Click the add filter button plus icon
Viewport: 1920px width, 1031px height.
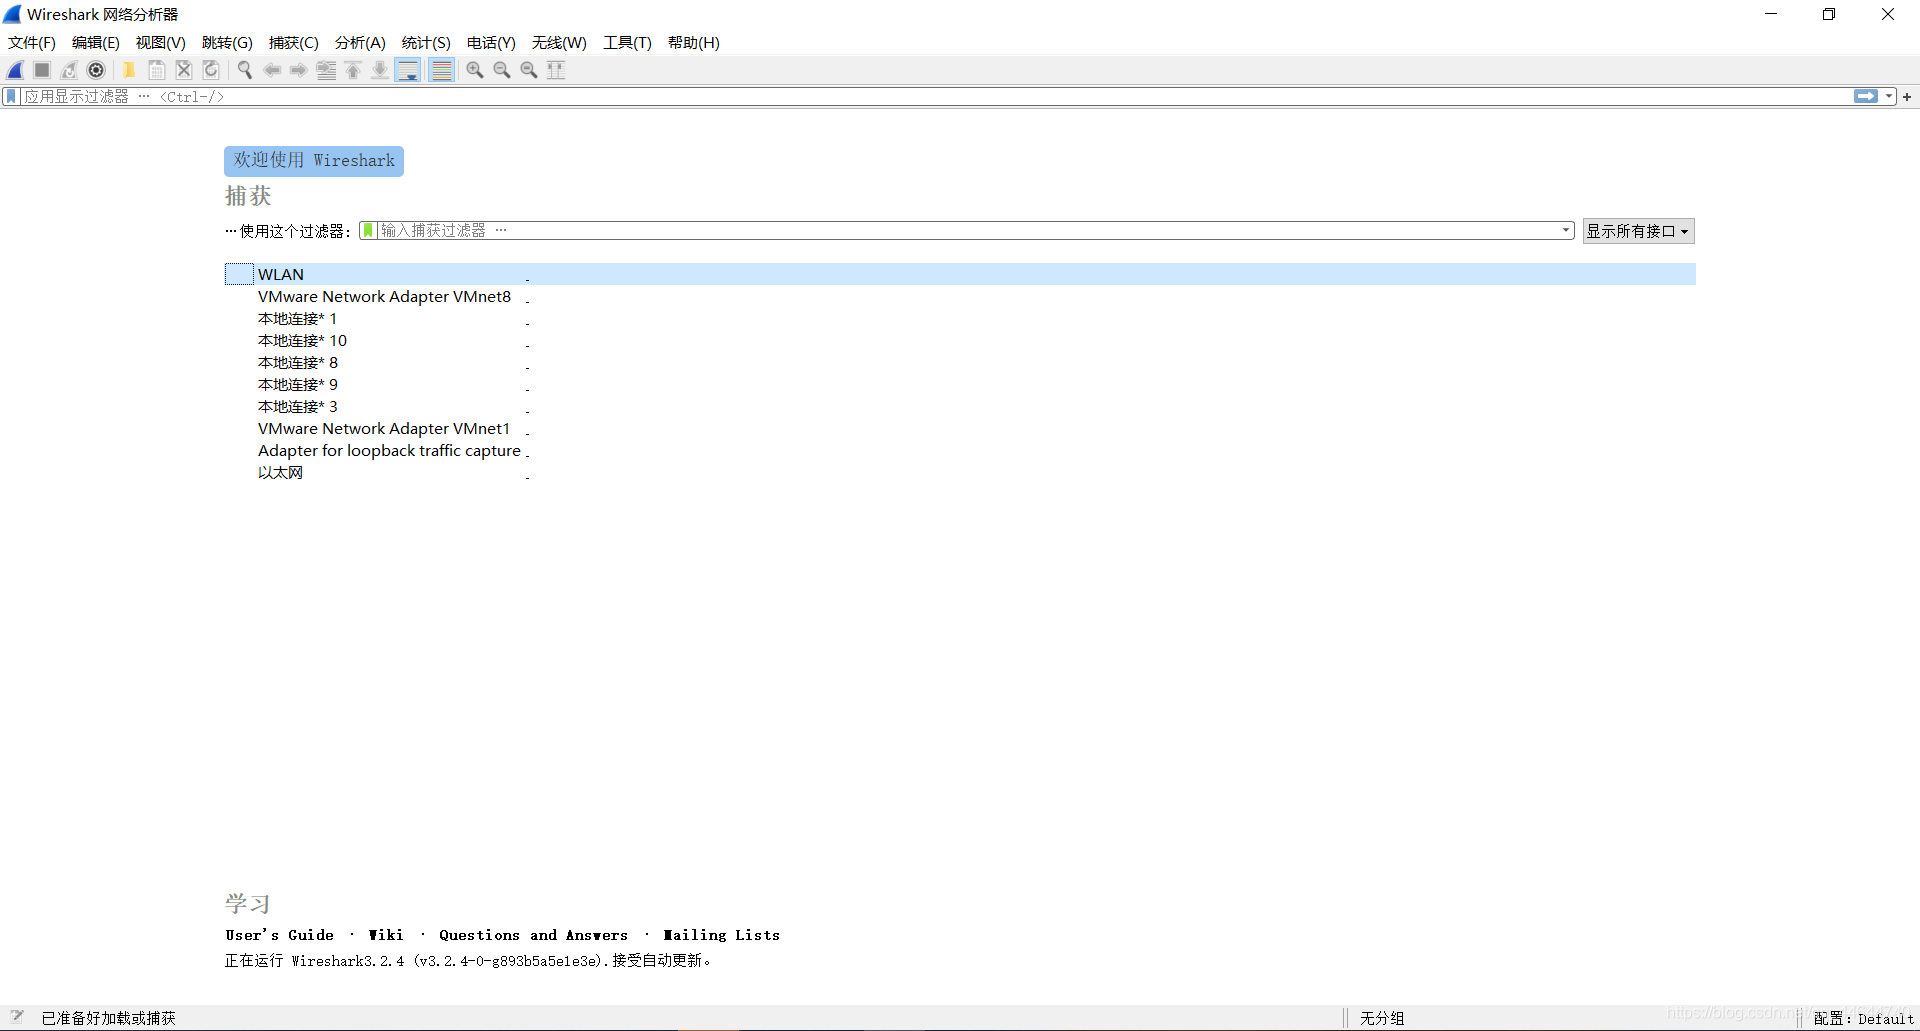pos(1907,97)
